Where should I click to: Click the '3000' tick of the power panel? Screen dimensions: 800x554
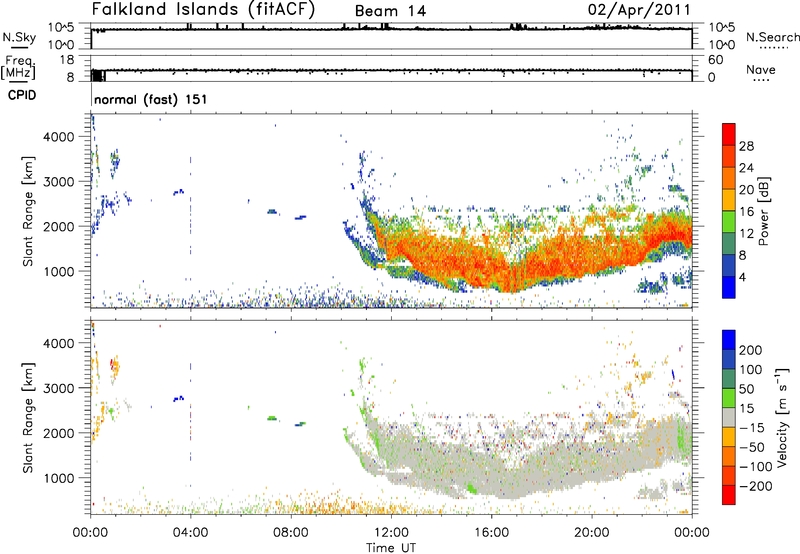[58, 182]
